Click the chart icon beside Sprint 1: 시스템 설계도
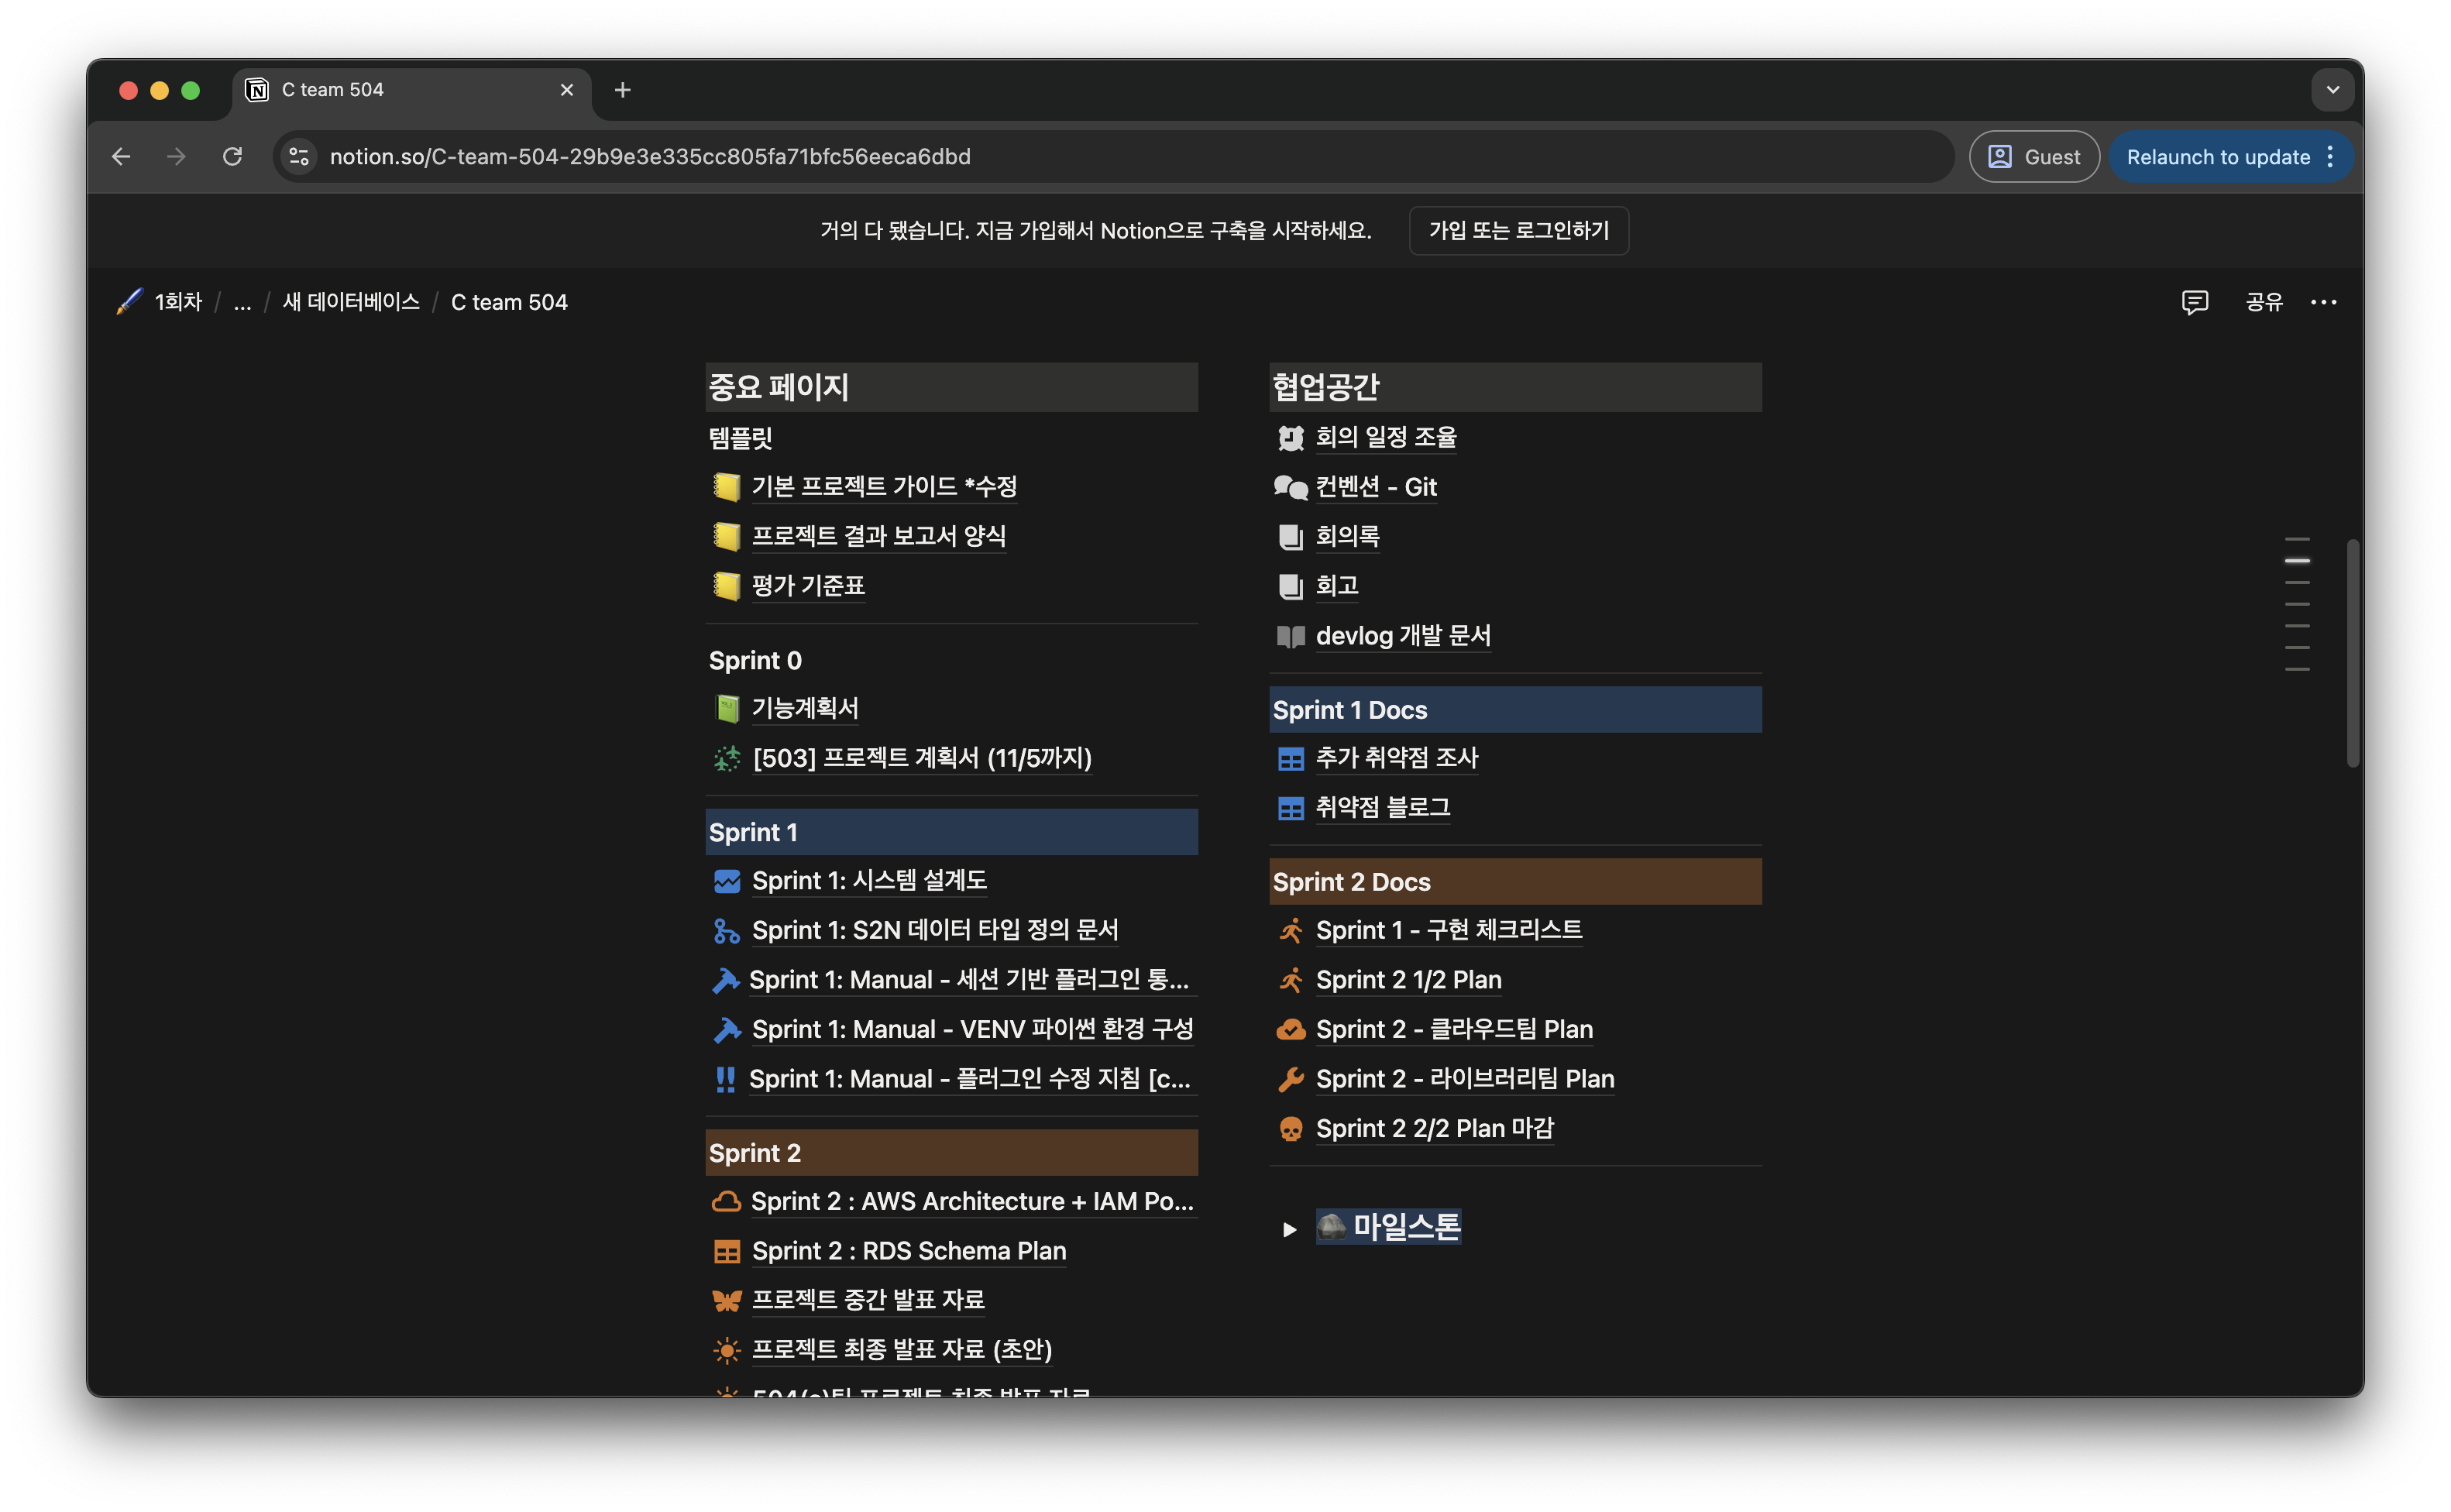This screenshot has height=1512, width=2451. (x=727, y=881)
